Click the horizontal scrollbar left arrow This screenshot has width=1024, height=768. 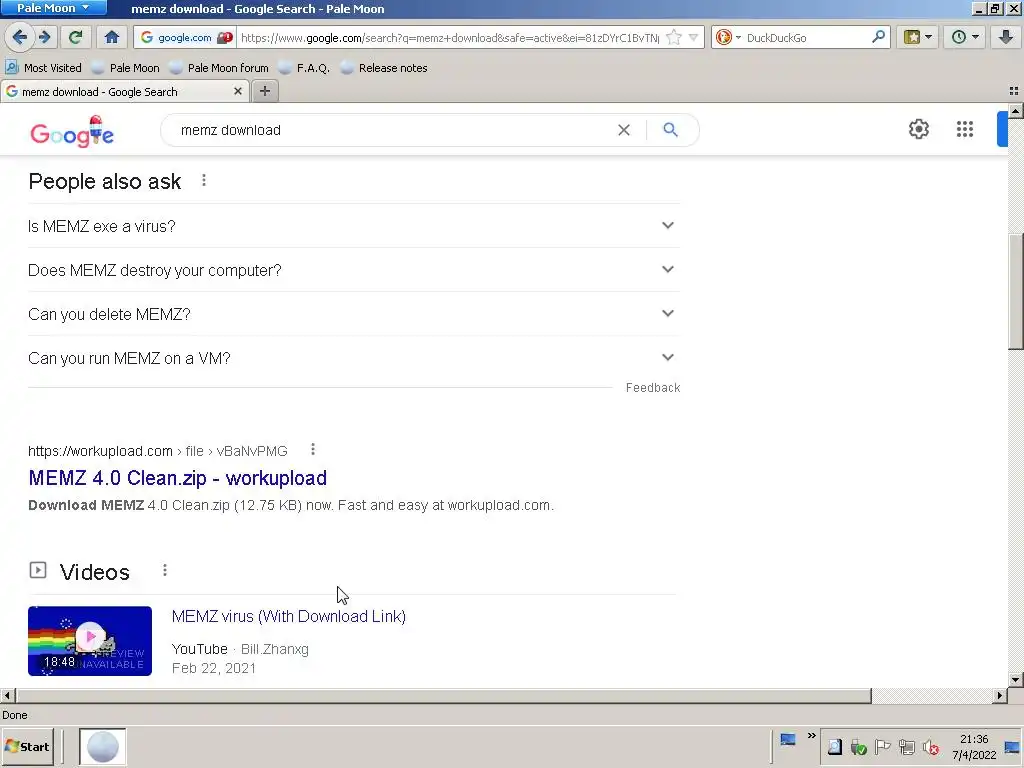coord(7,696)
